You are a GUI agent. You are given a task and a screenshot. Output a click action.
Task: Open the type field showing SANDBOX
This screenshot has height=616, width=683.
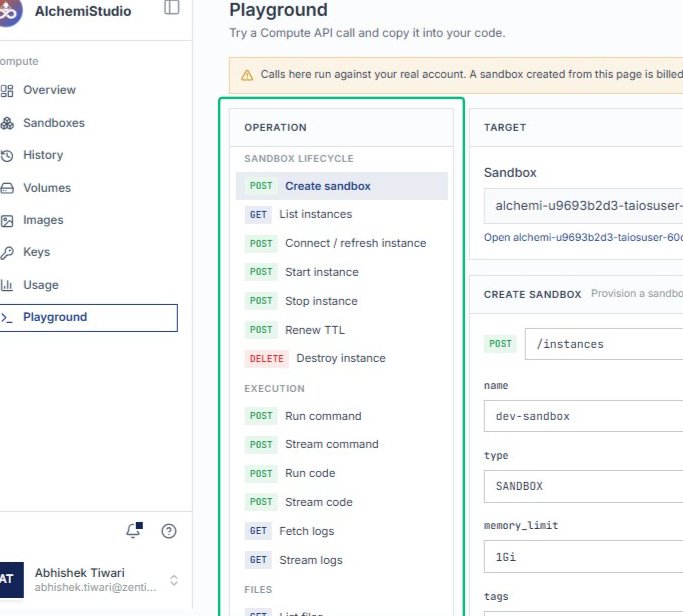[x=584, y=486]
